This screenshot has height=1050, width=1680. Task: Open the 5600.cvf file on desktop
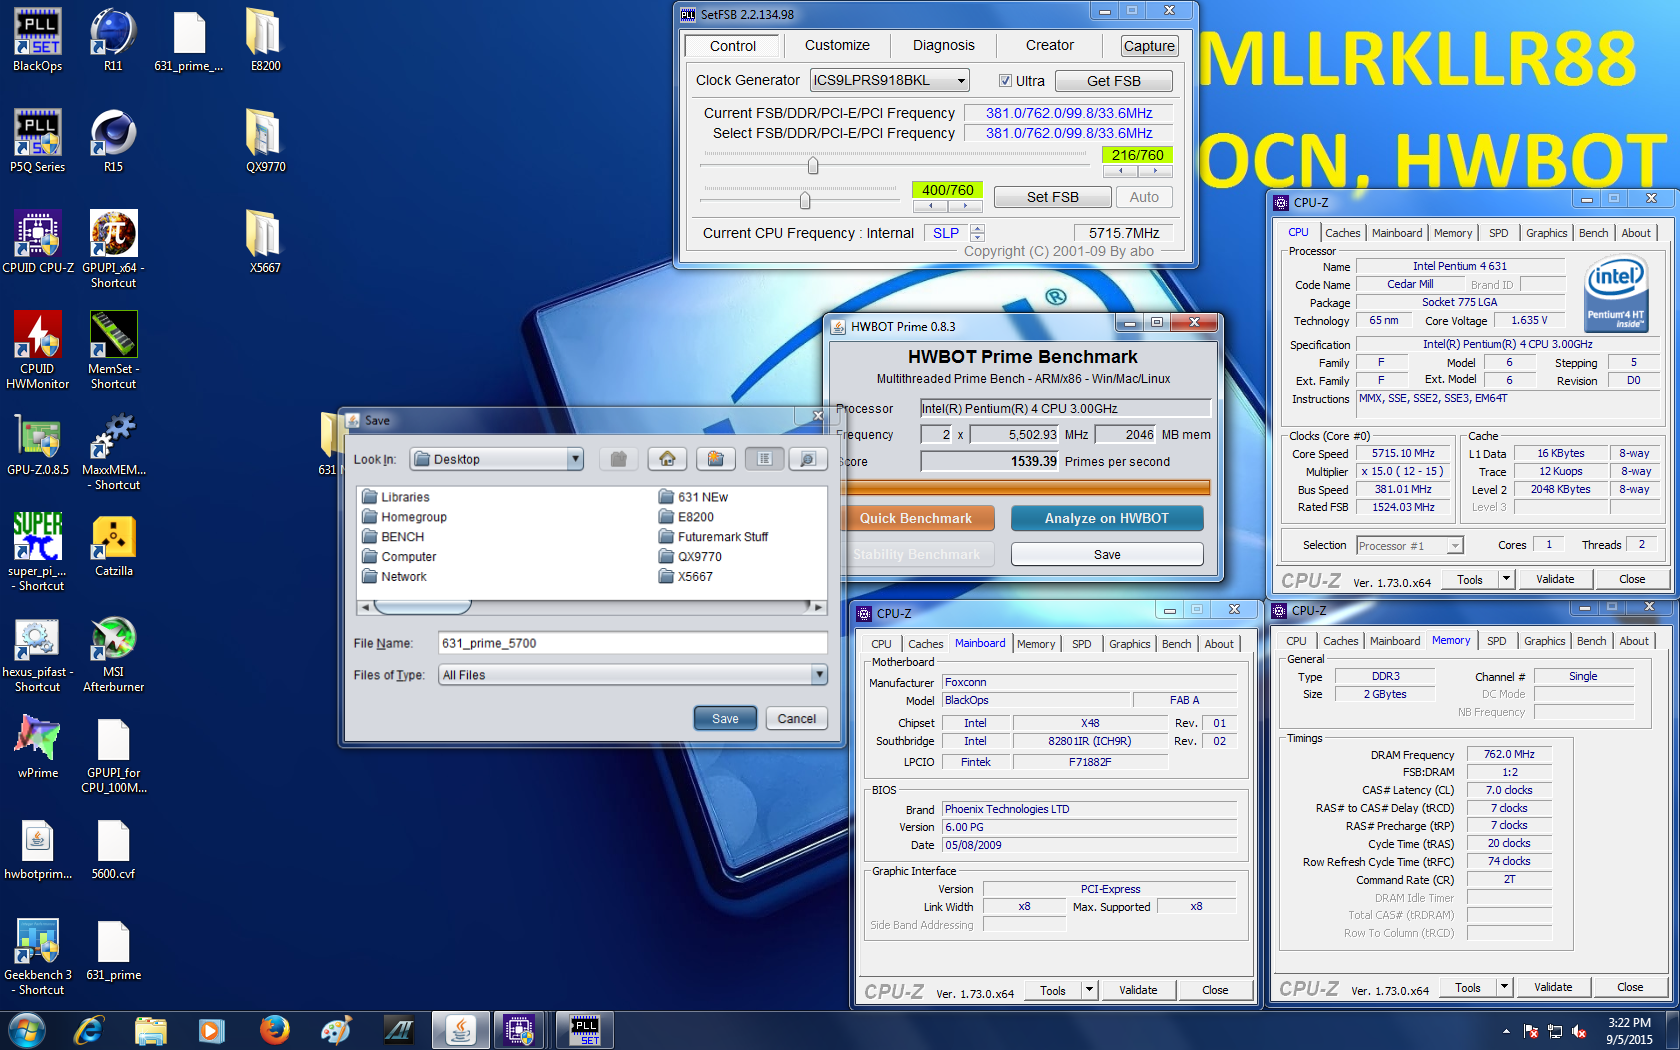point(113,849)
